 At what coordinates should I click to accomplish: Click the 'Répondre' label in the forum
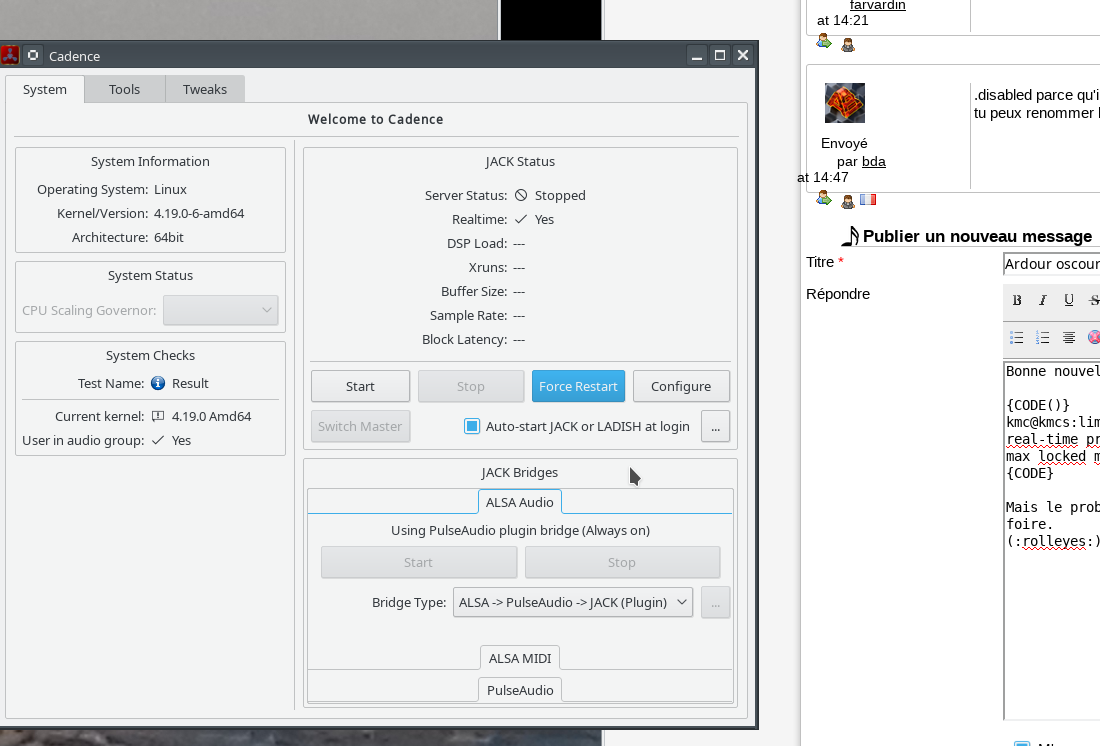pyautogui.click(x=838, y=294)
